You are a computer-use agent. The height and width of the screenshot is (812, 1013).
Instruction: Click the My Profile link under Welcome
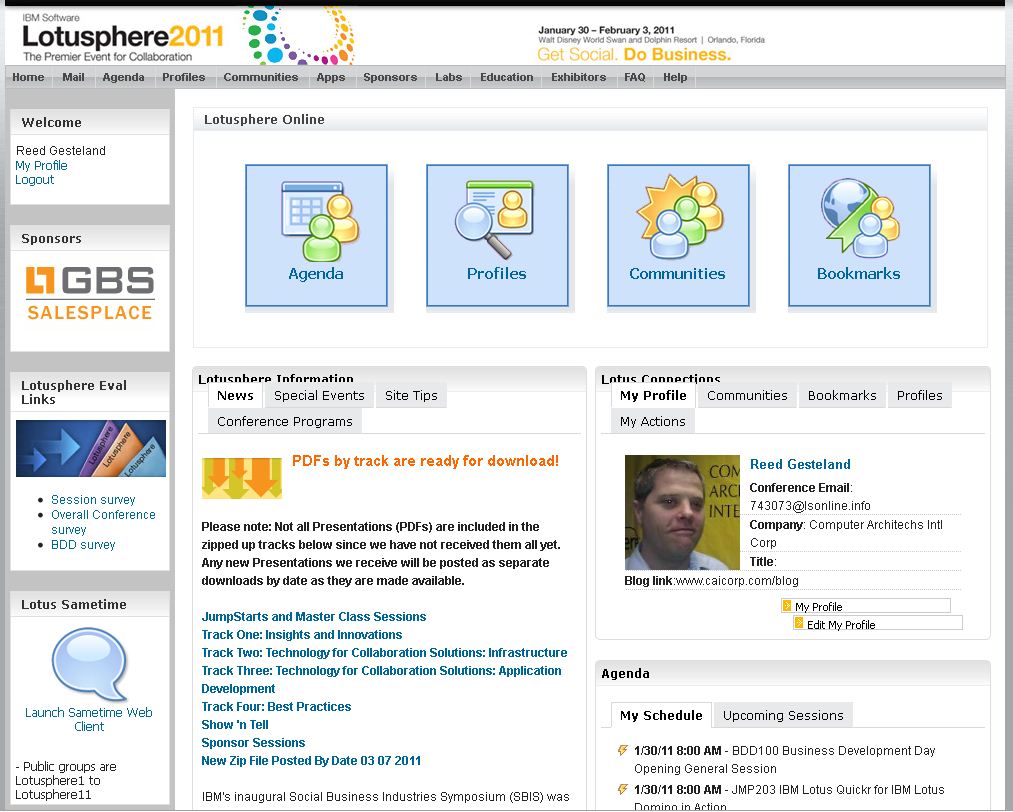point(41,165)
